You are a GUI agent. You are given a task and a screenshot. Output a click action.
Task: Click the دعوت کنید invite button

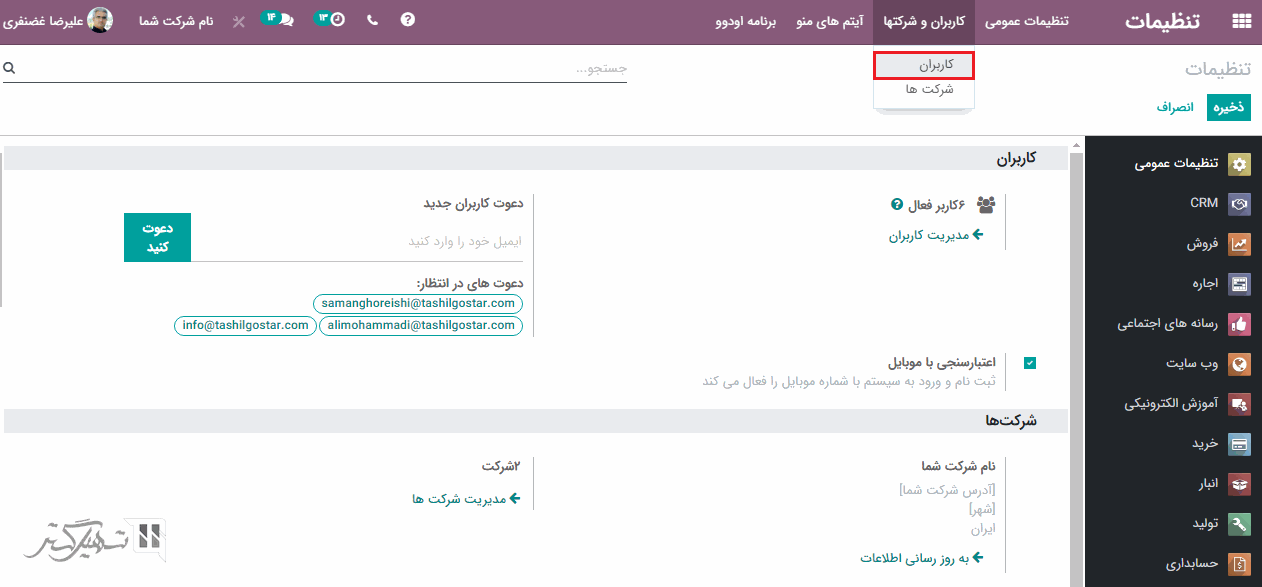(x=157, y=237)
